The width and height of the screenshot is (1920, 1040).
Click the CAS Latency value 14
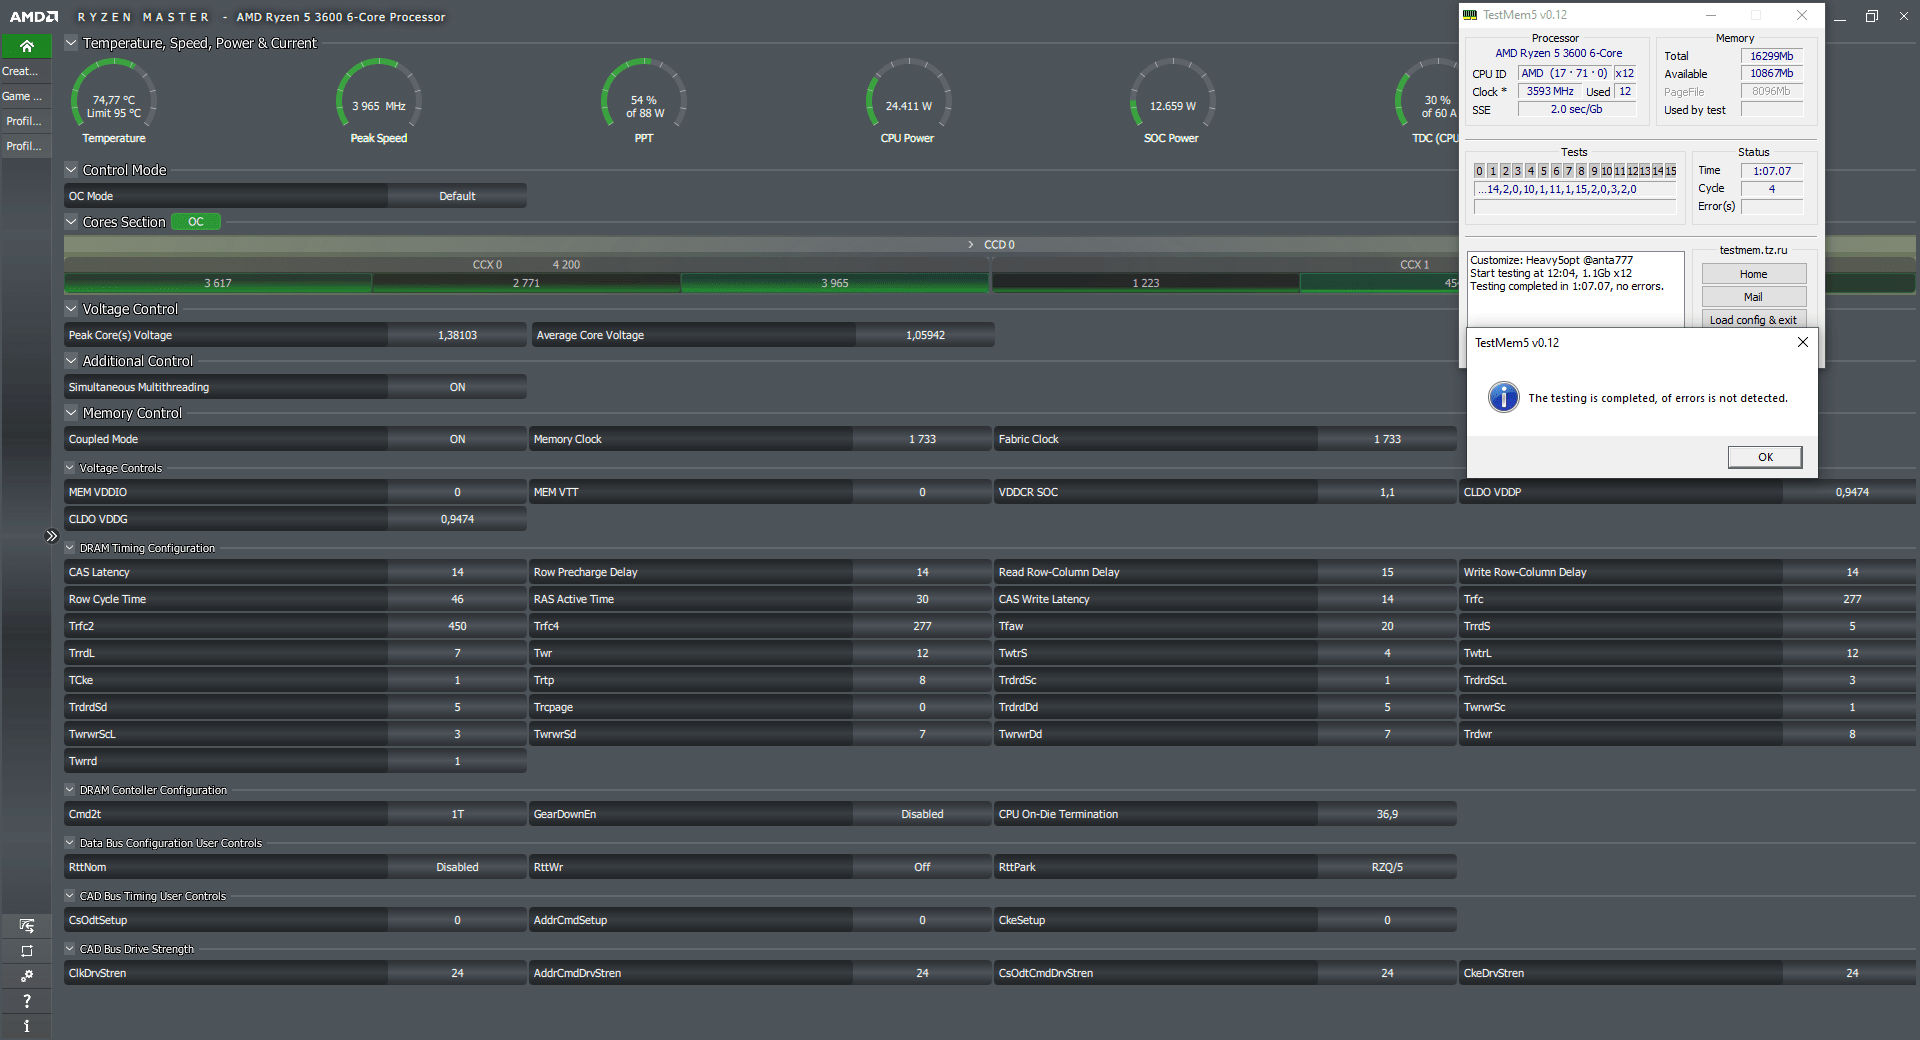(457, 572)
